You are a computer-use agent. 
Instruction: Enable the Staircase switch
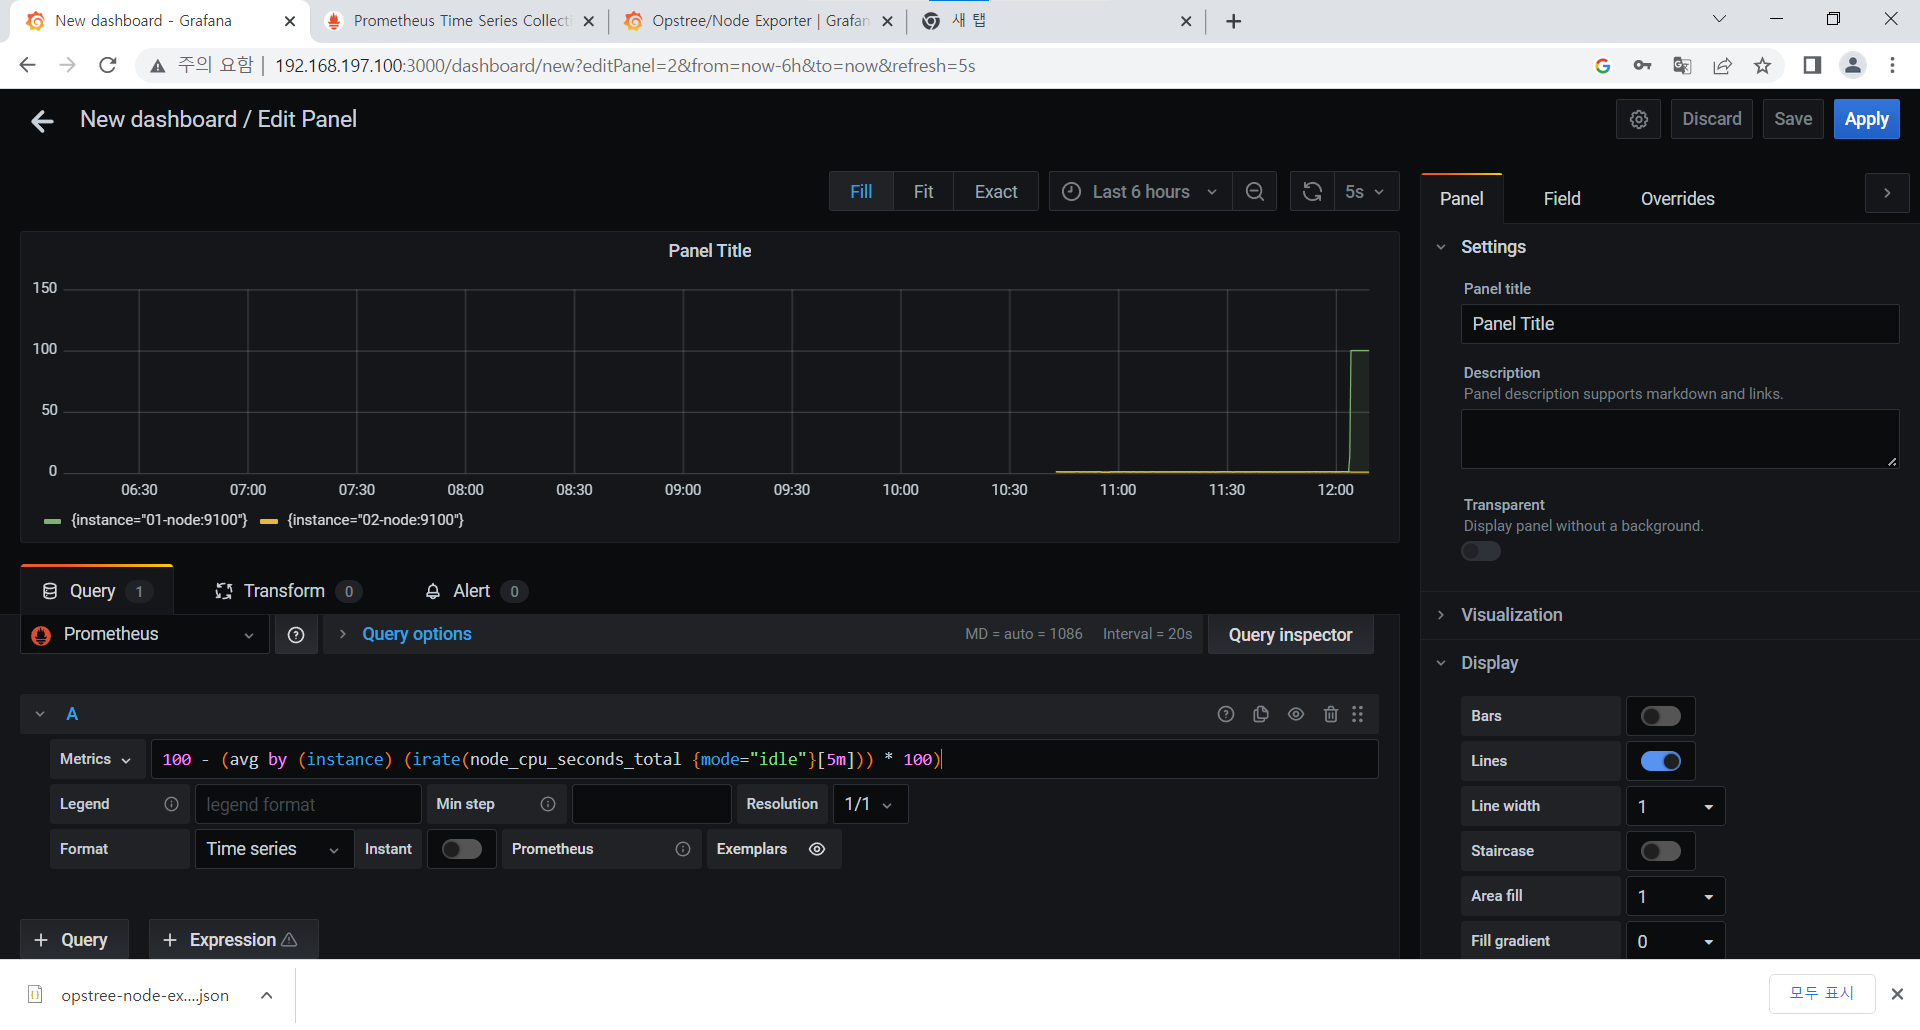click(1661, 851)
